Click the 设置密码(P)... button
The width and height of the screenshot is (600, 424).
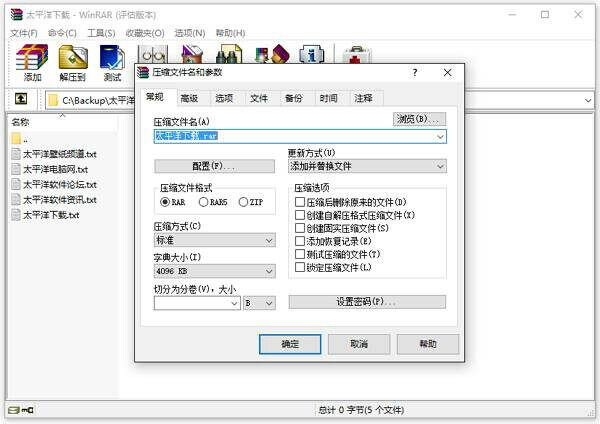pyautogui.click(x=367, y=302)
